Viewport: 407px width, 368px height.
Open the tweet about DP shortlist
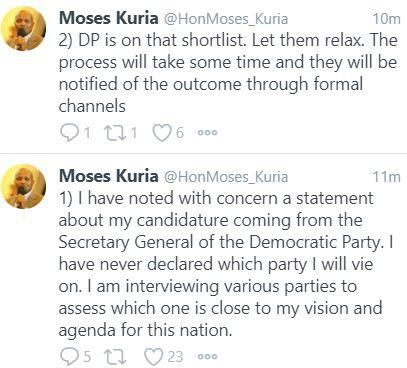tap(228, 73)
